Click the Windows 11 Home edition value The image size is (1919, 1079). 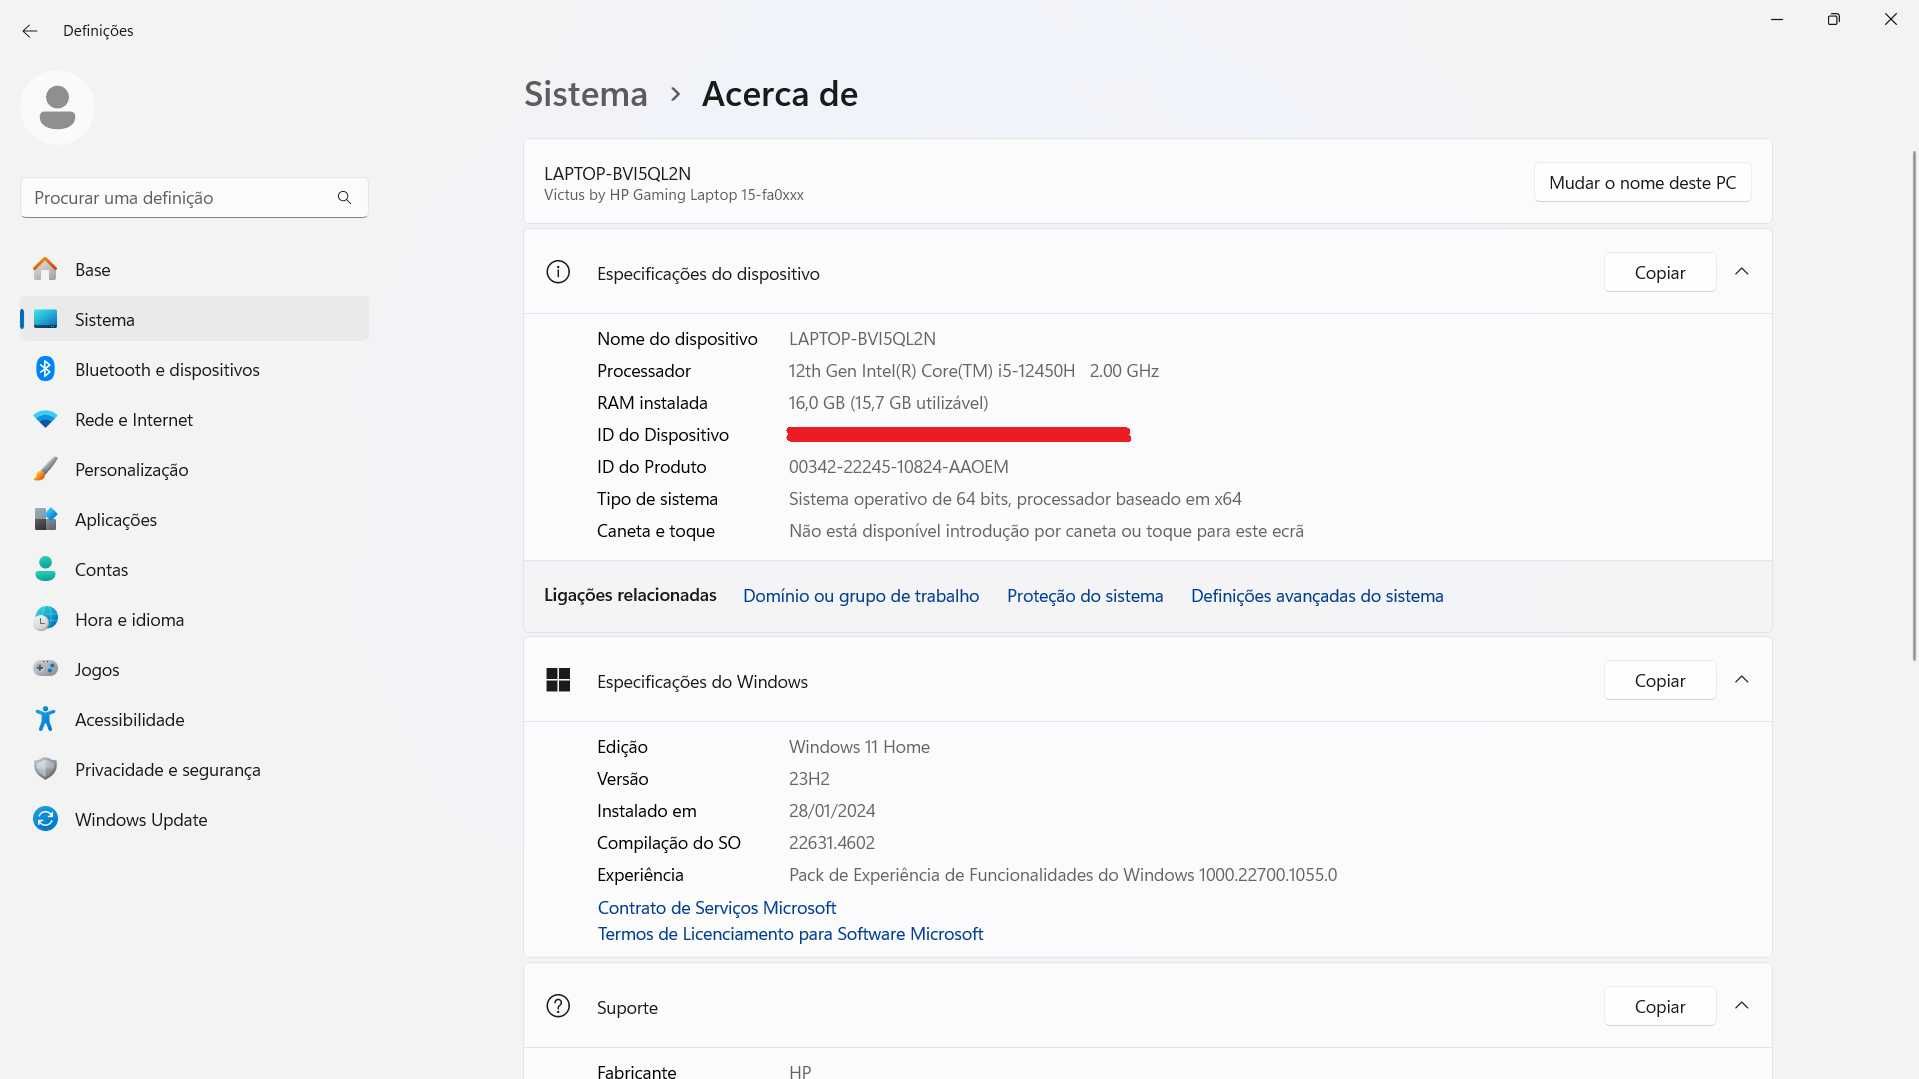click(859, 746)
